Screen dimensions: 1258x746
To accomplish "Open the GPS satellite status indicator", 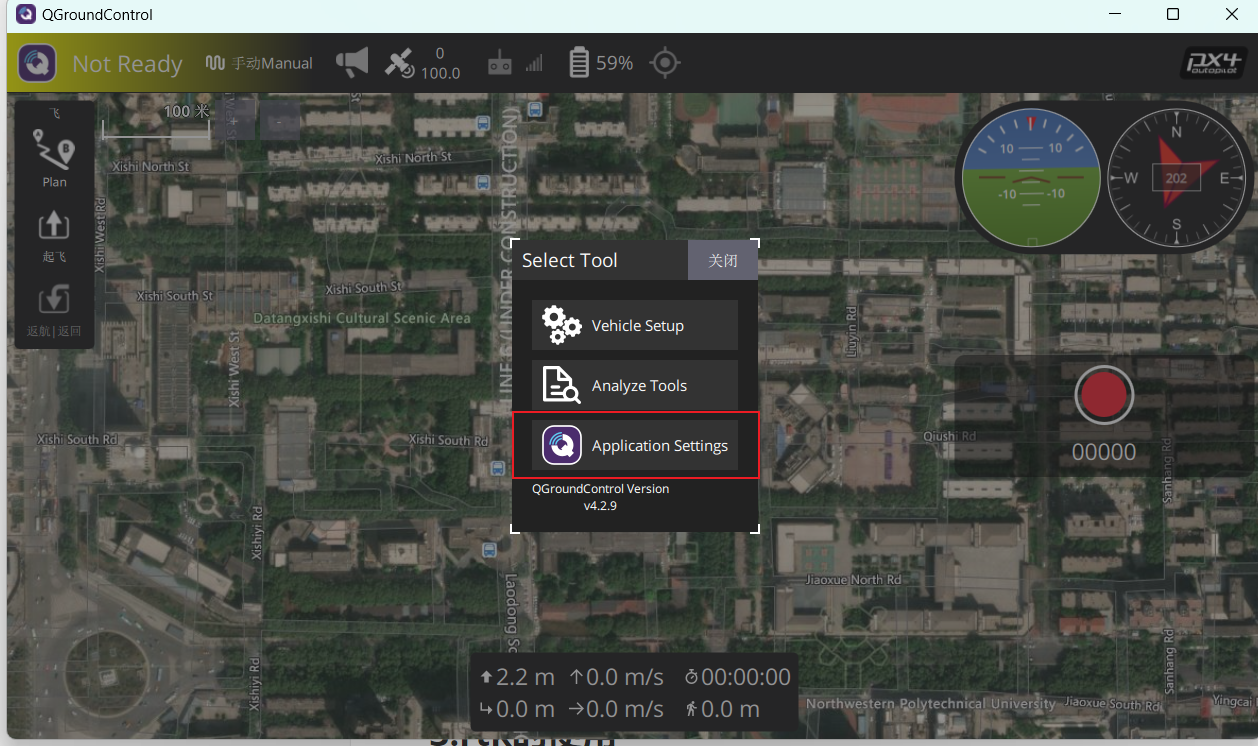I will [x=398, y=63].
